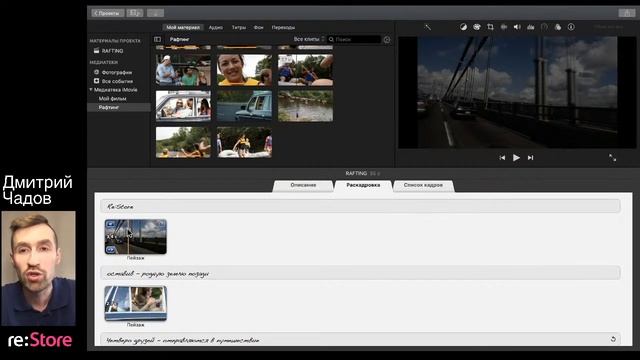Switch to the Раскадровка tab
The width and height of the screenshot is (640, 360).
[363, 185]
